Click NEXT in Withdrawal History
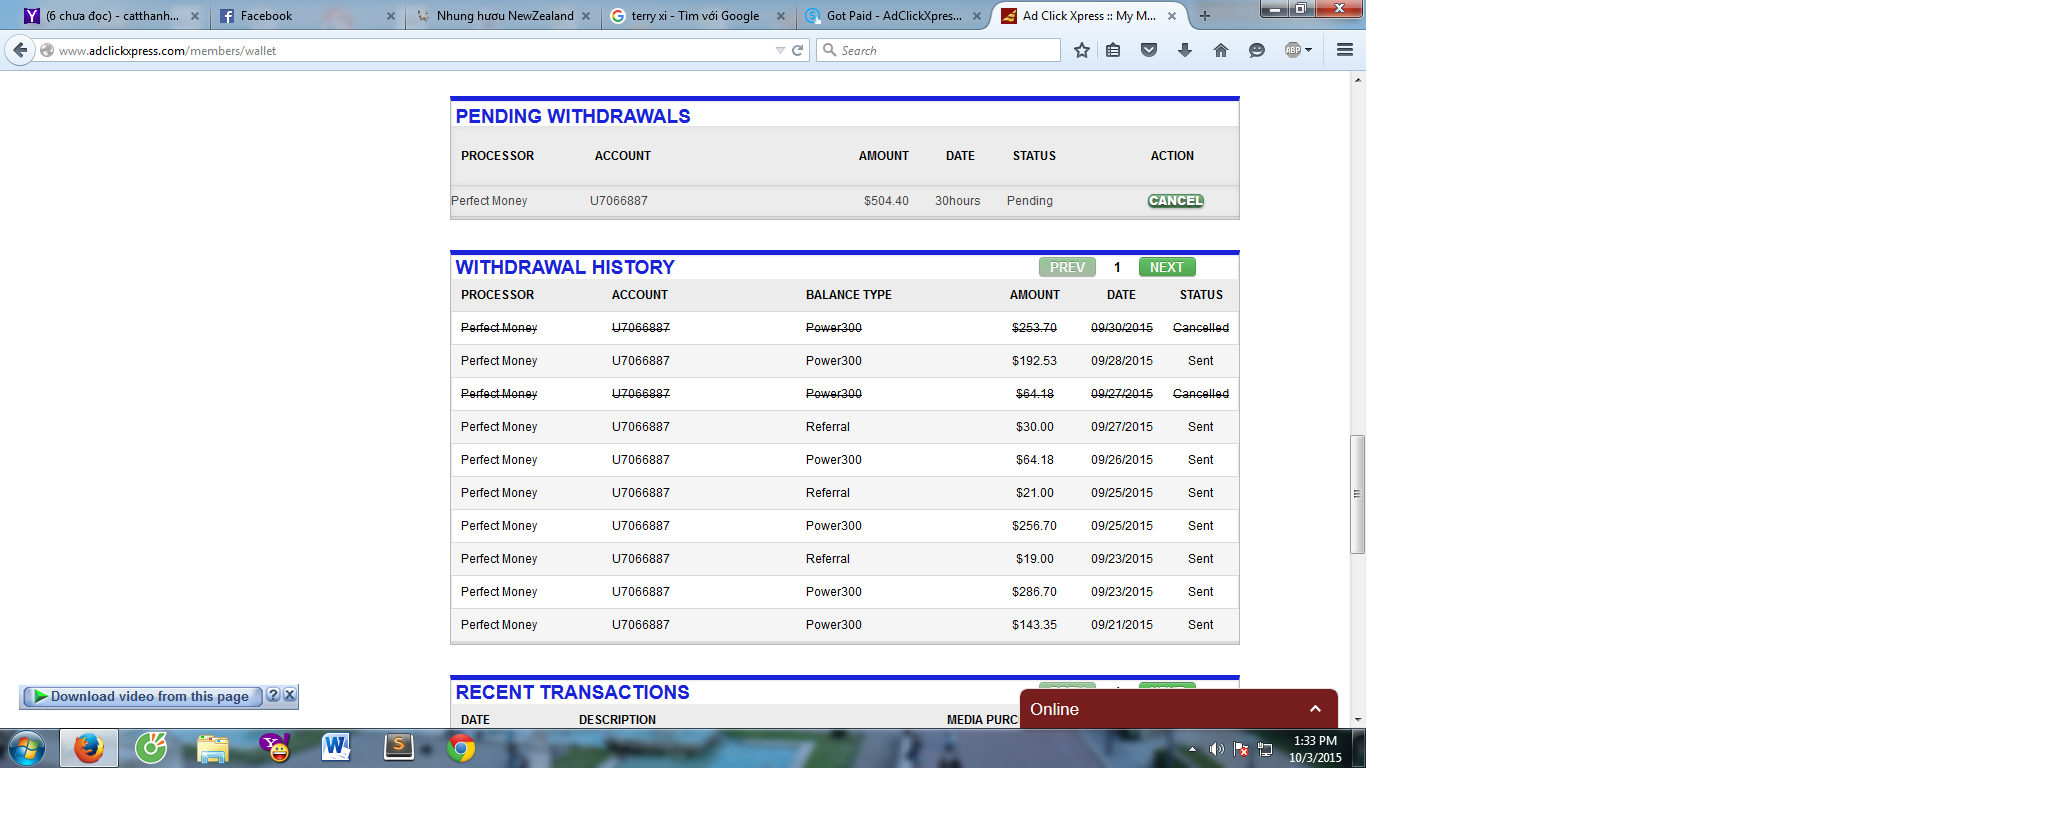Screen dimensions: 2066x834 tap(1167, 267)
